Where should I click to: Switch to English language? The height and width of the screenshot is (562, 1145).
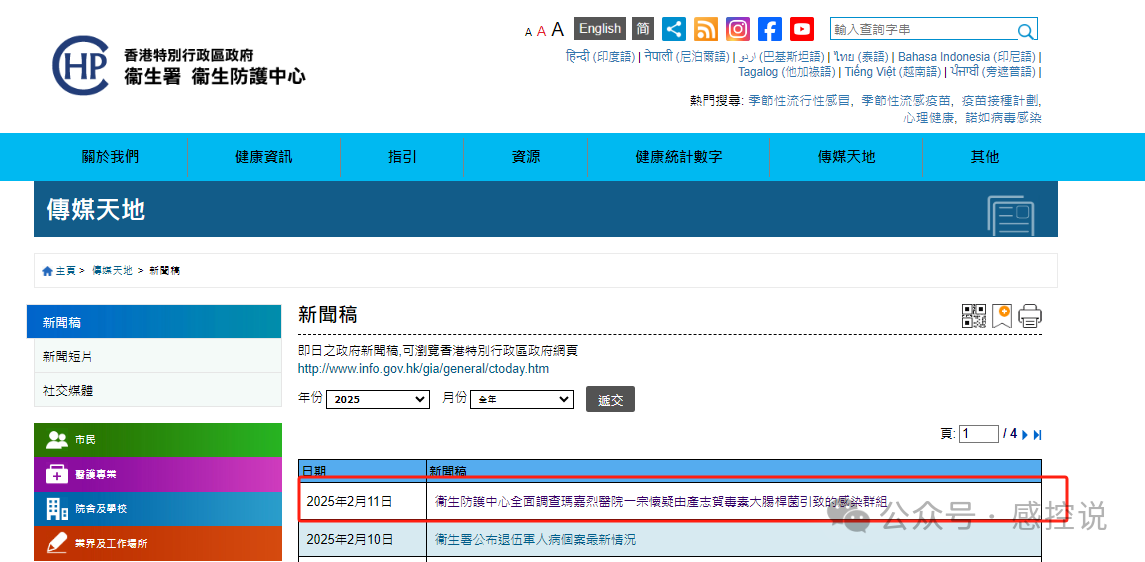(x=600, y=28)
